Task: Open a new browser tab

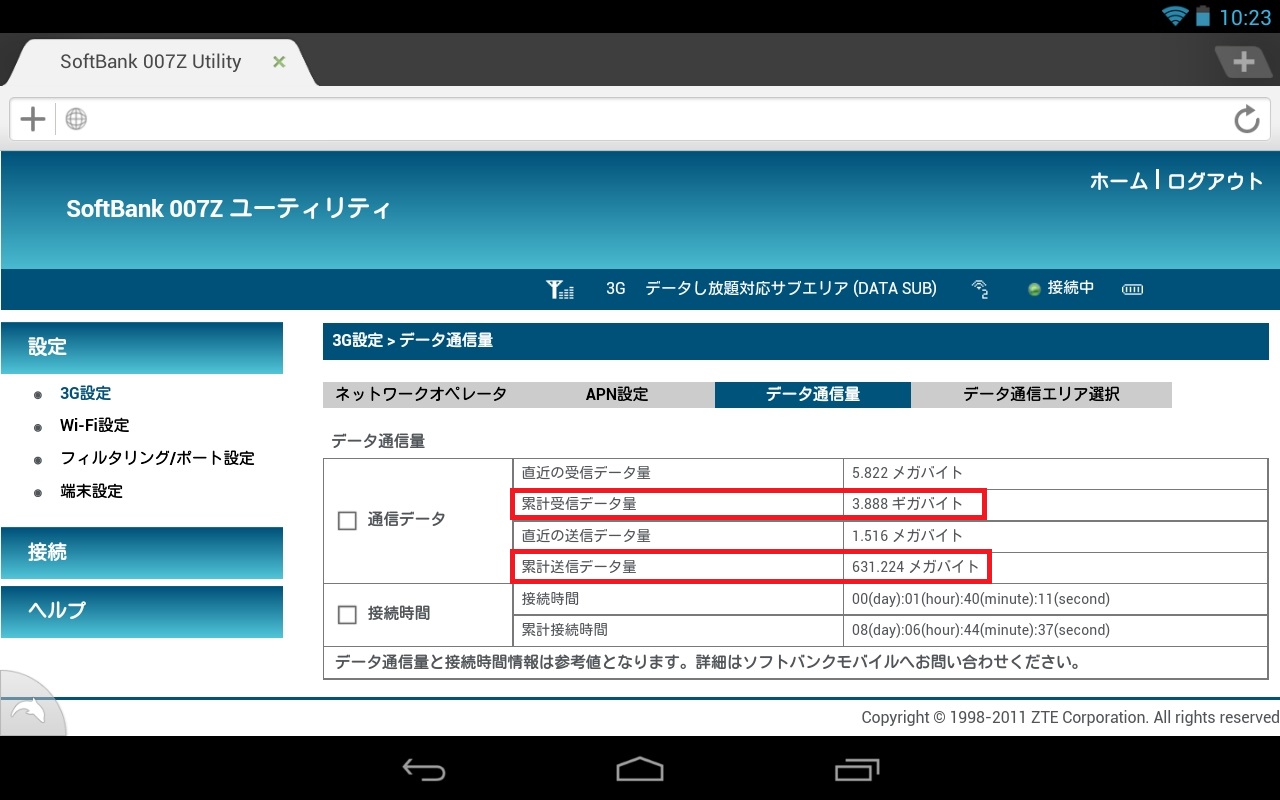Action: pos(1243,62)
